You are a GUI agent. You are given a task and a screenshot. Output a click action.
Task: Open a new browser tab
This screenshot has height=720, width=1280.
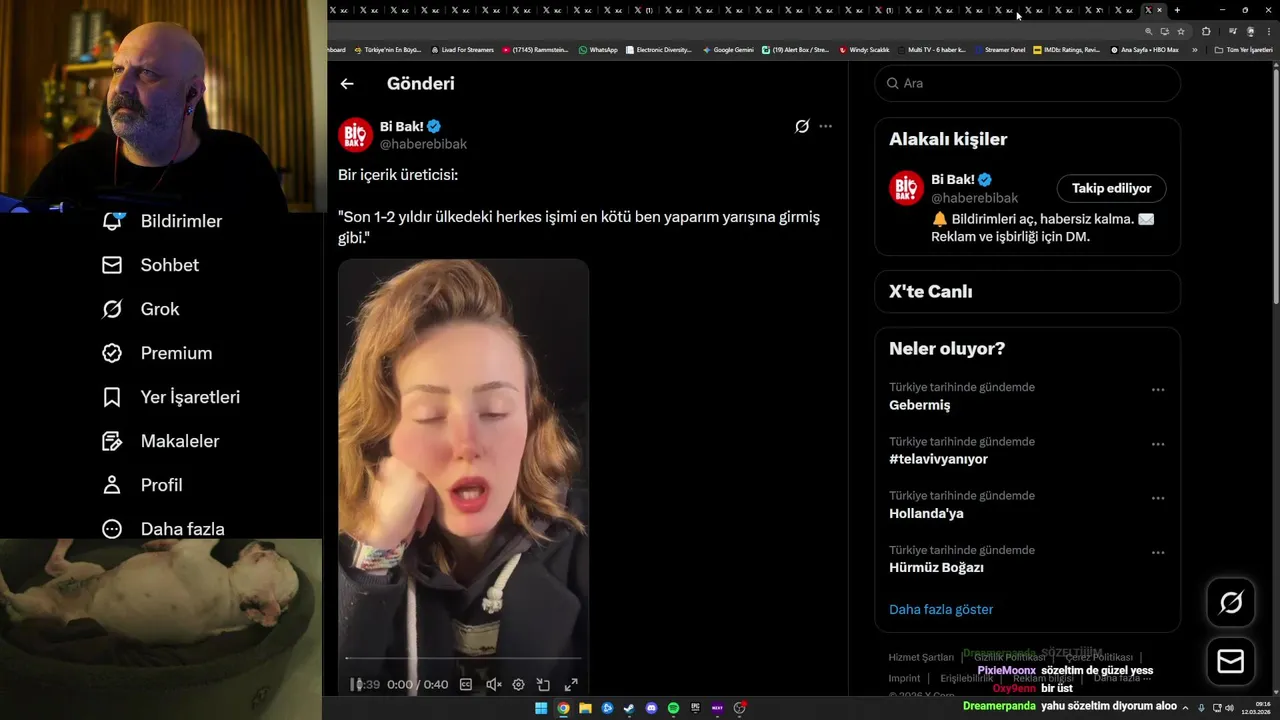pos(1177,10)
